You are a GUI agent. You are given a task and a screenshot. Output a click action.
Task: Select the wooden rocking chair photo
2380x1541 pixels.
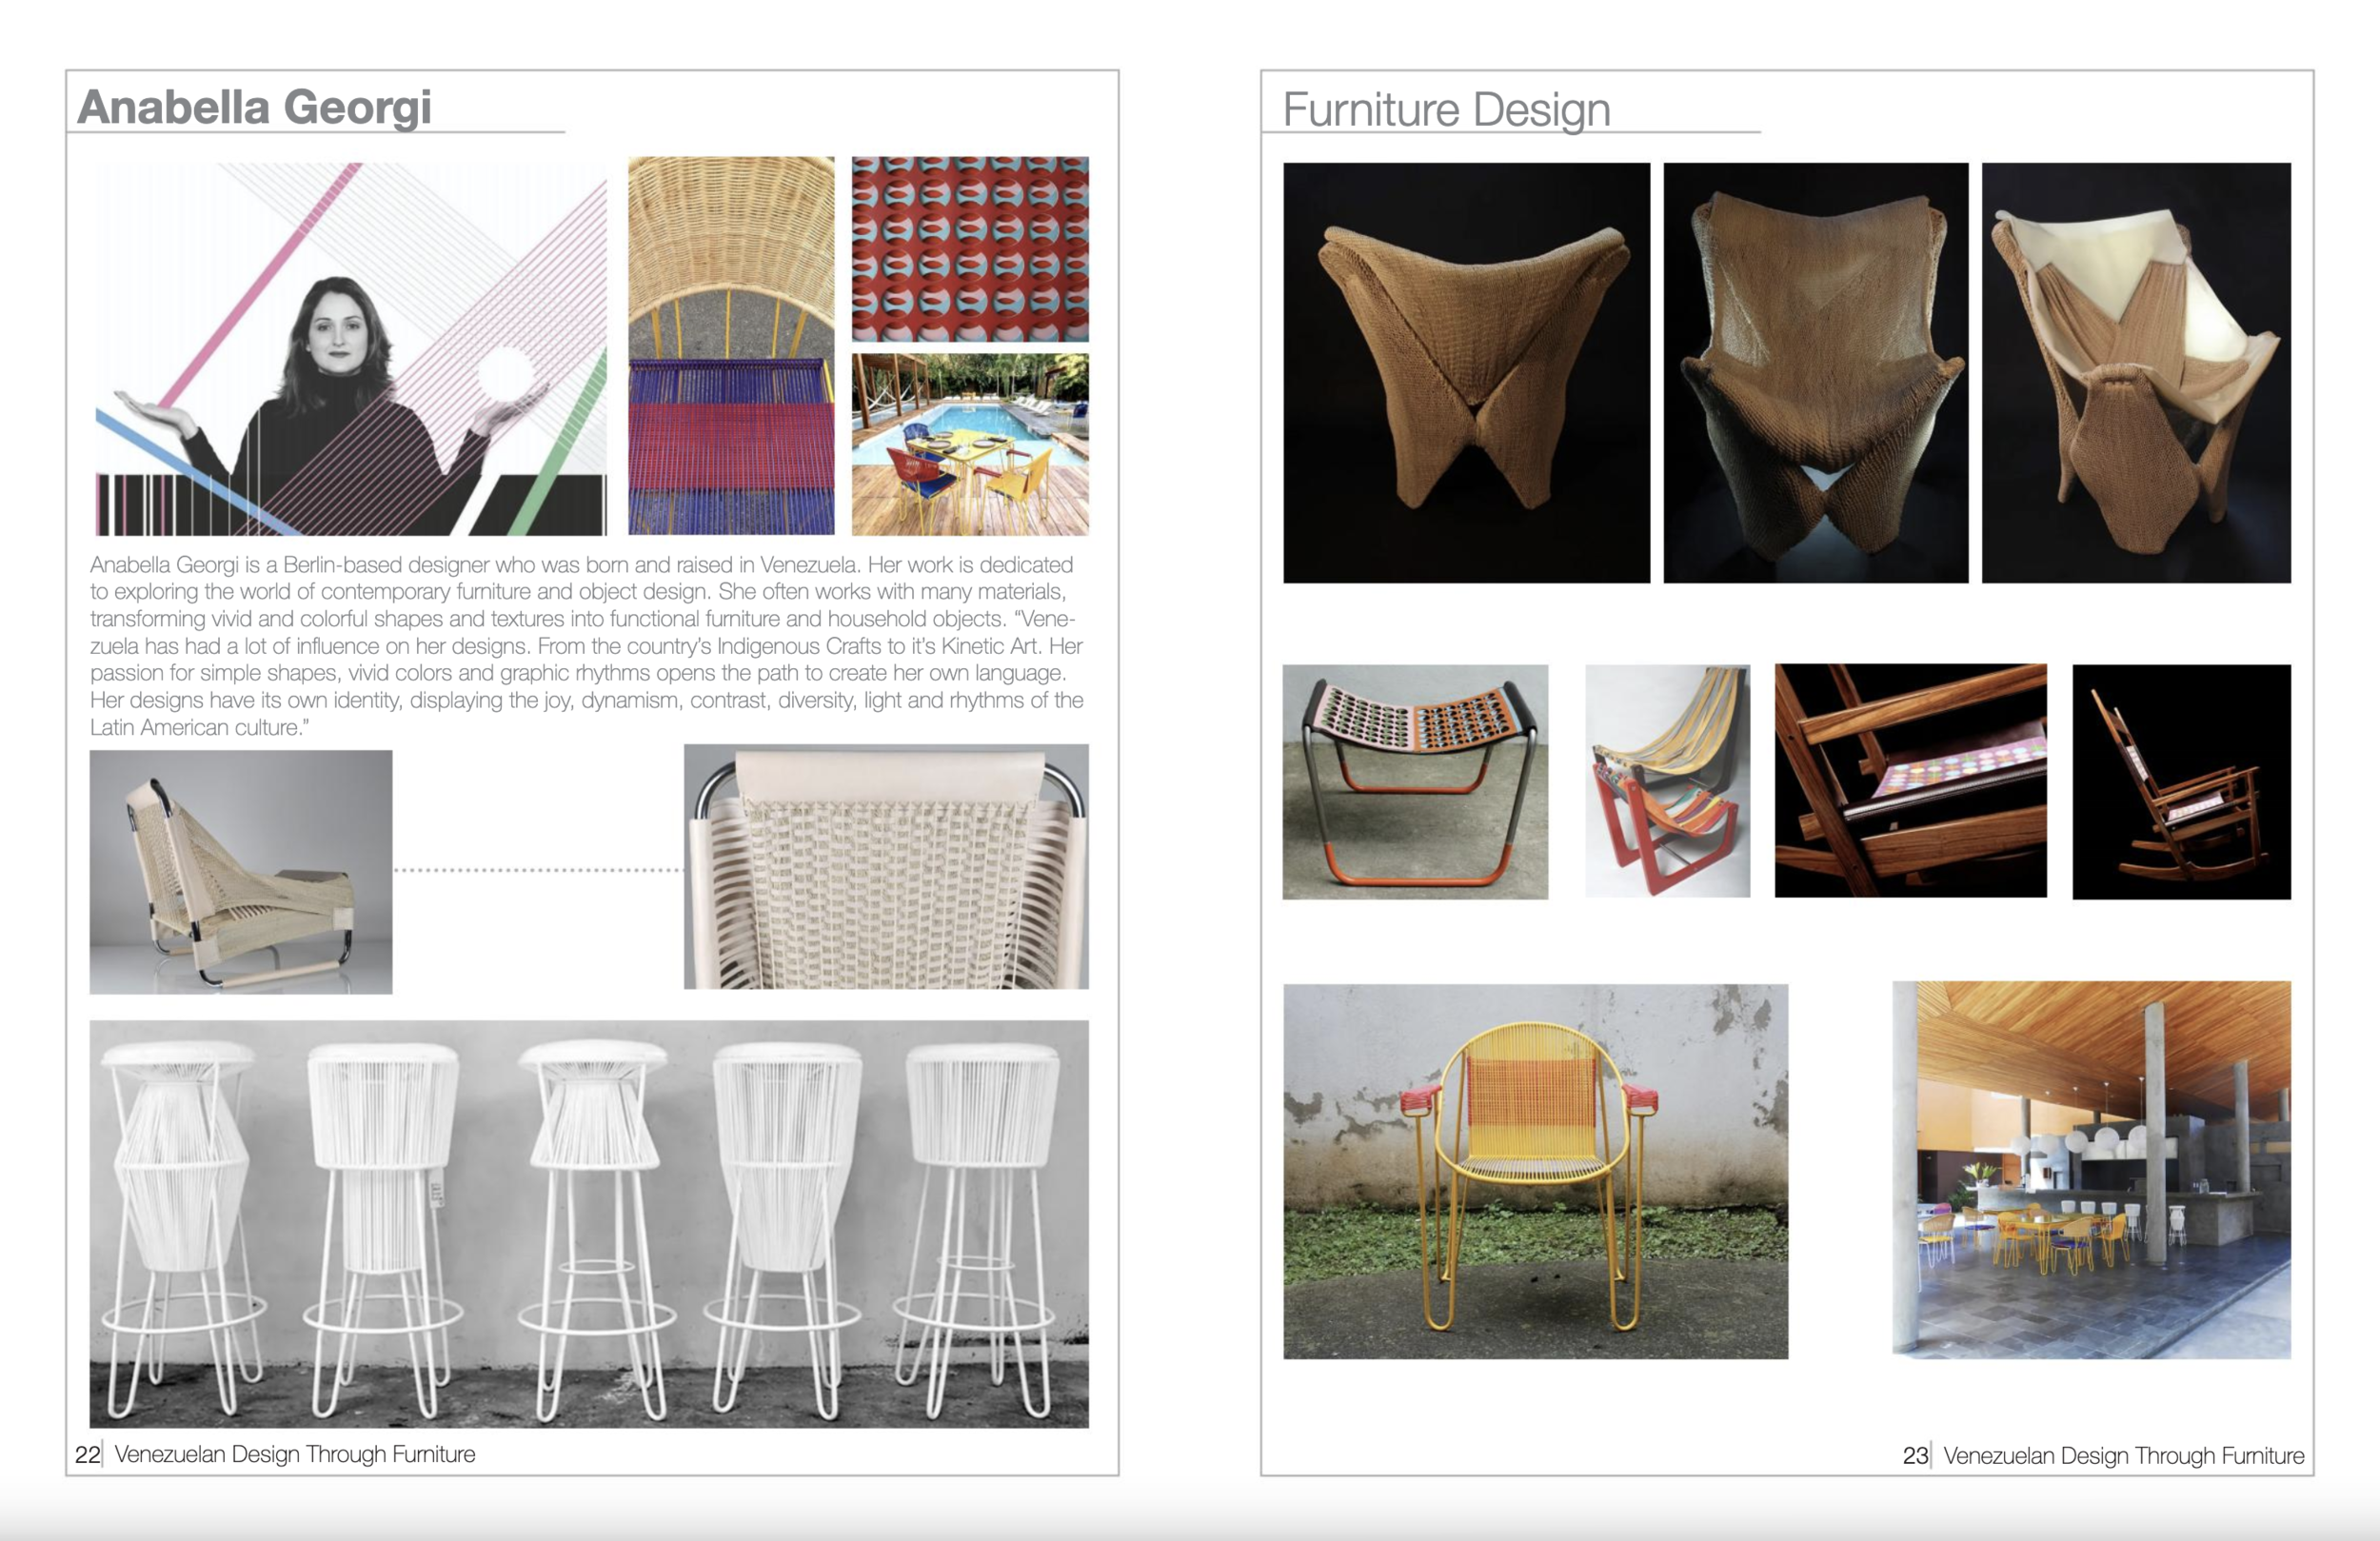point(2181,782)
